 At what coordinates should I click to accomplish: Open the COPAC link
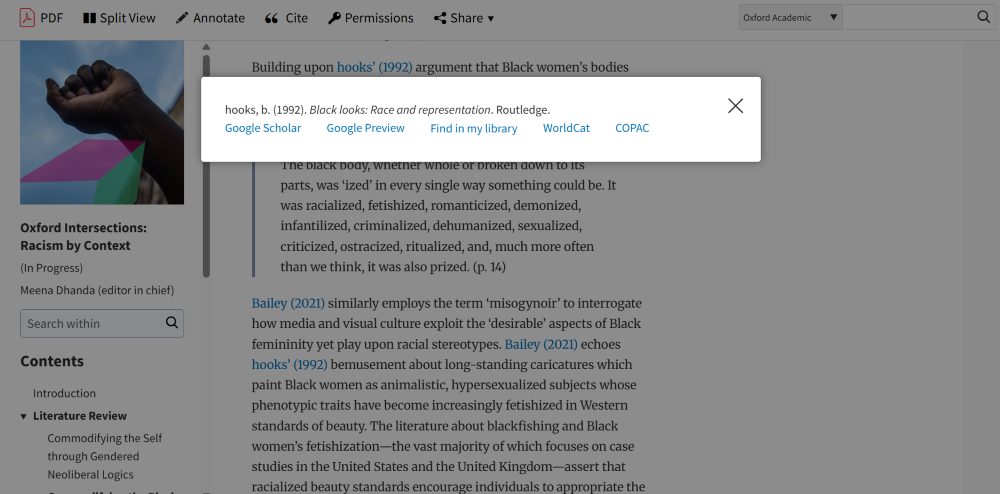click(632, 128)
